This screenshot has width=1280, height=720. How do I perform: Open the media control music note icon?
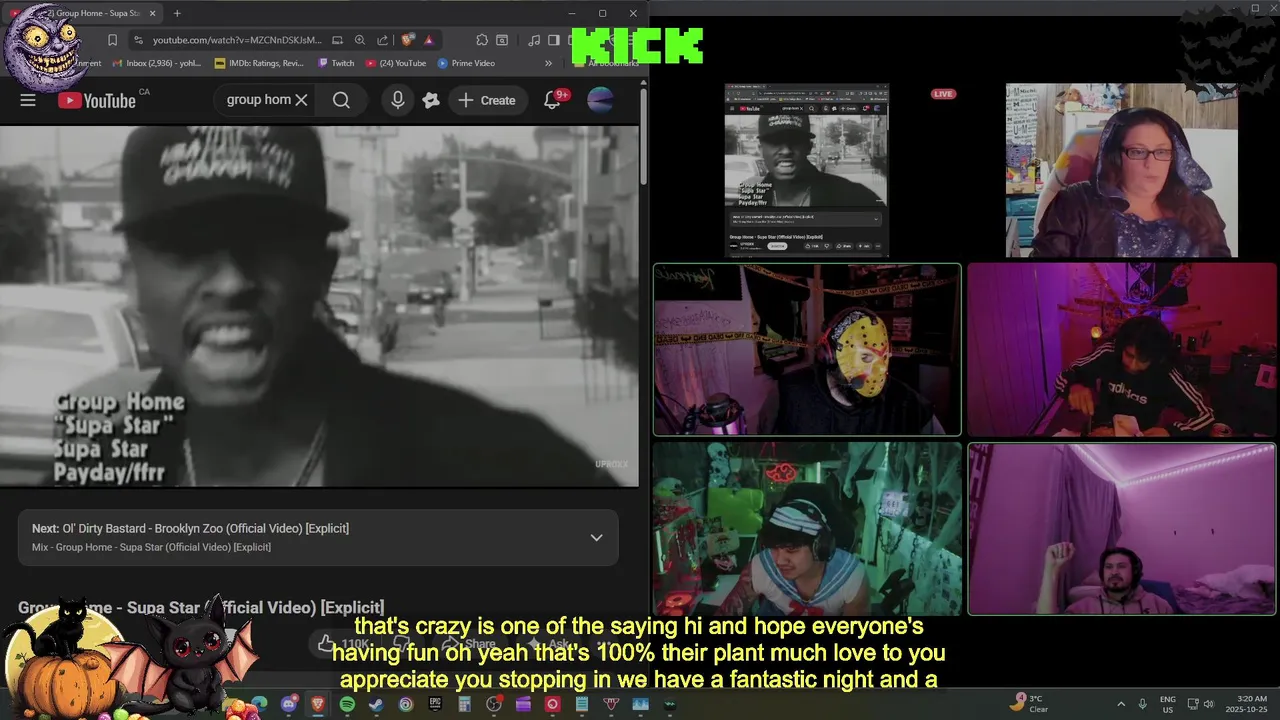tap(534, 40)
